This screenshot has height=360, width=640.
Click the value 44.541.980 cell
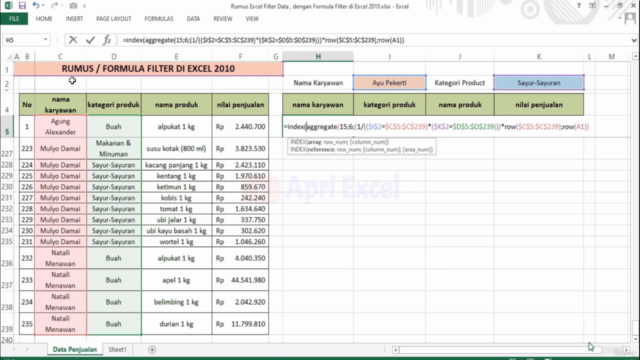click(240, 280)
